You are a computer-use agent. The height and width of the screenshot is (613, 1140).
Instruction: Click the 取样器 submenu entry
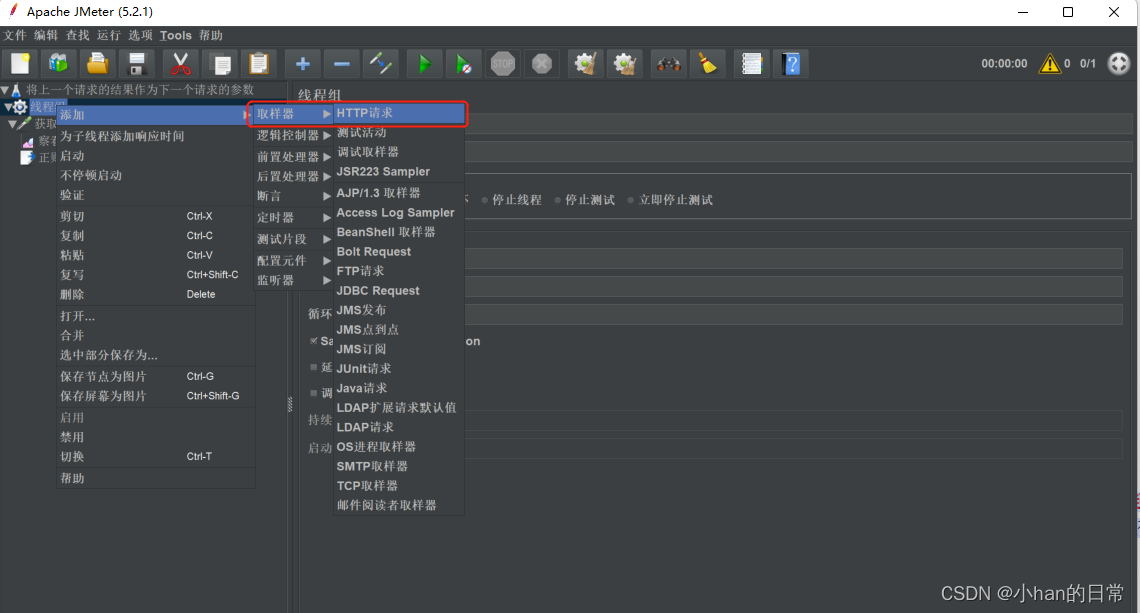pos(293,113)
